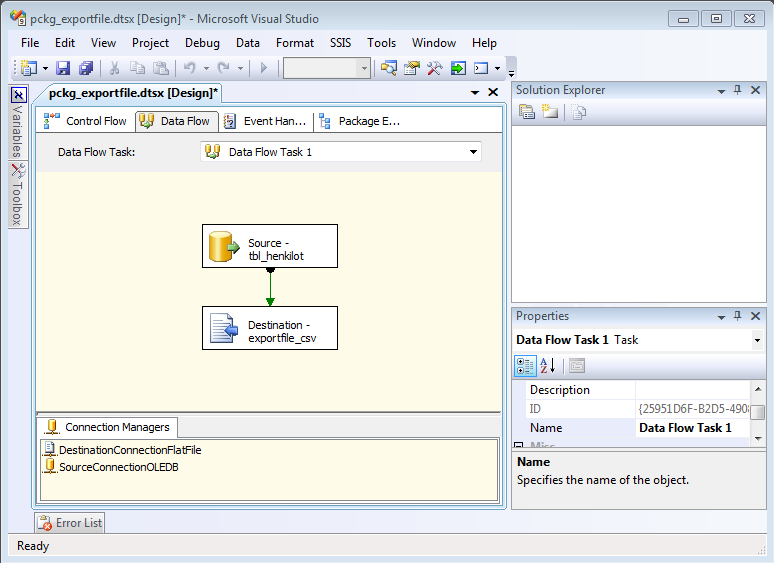Close the pckg_exportfile.dtsx document
Viewport: 774px width, 563px height.
click(493, 92)
